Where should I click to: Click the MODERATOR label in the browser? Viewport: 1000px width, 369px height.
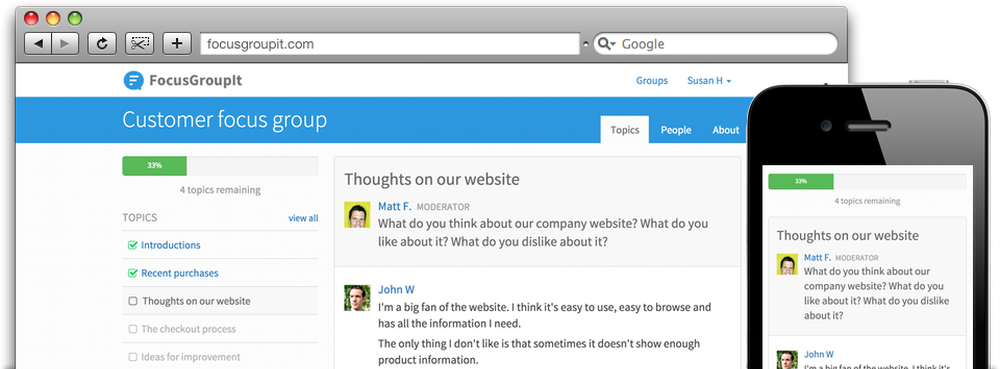coord(443,207)
